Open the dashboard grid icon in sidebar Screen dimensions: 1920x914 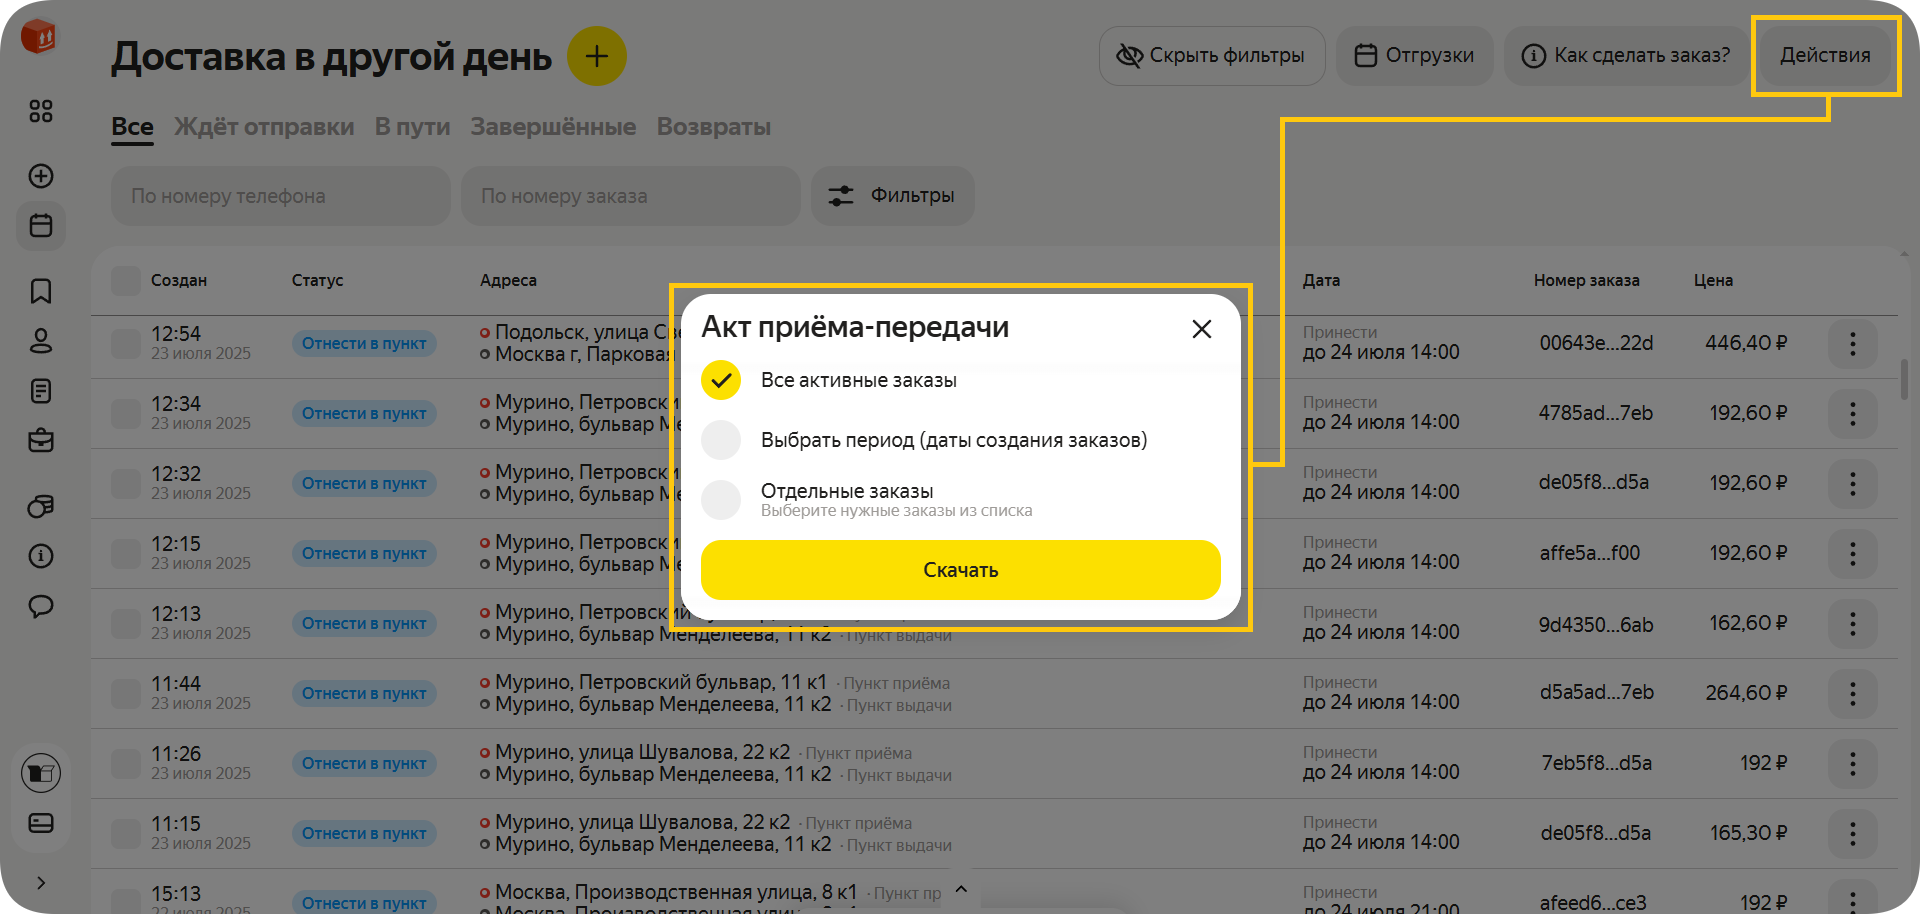tap(41, 111)
